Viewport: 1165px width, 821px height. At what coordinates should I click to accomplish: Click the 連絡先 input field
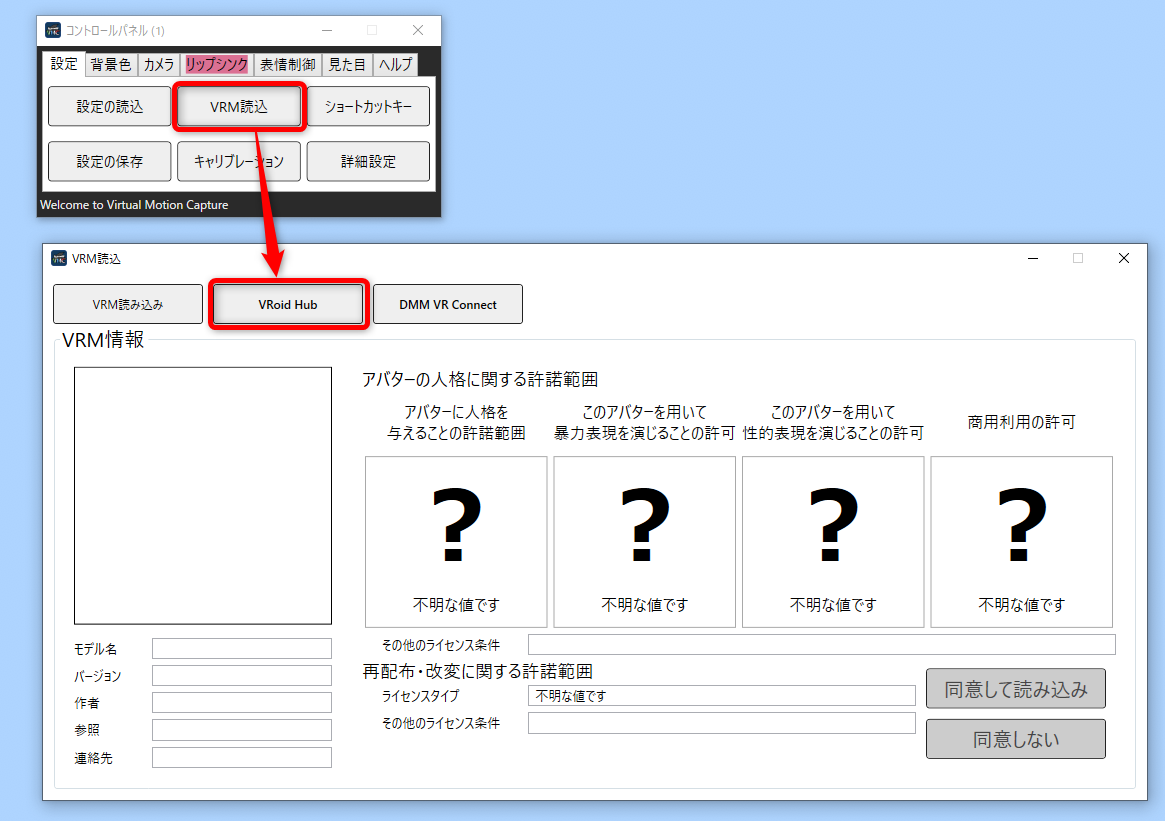(x=241, y=757)
